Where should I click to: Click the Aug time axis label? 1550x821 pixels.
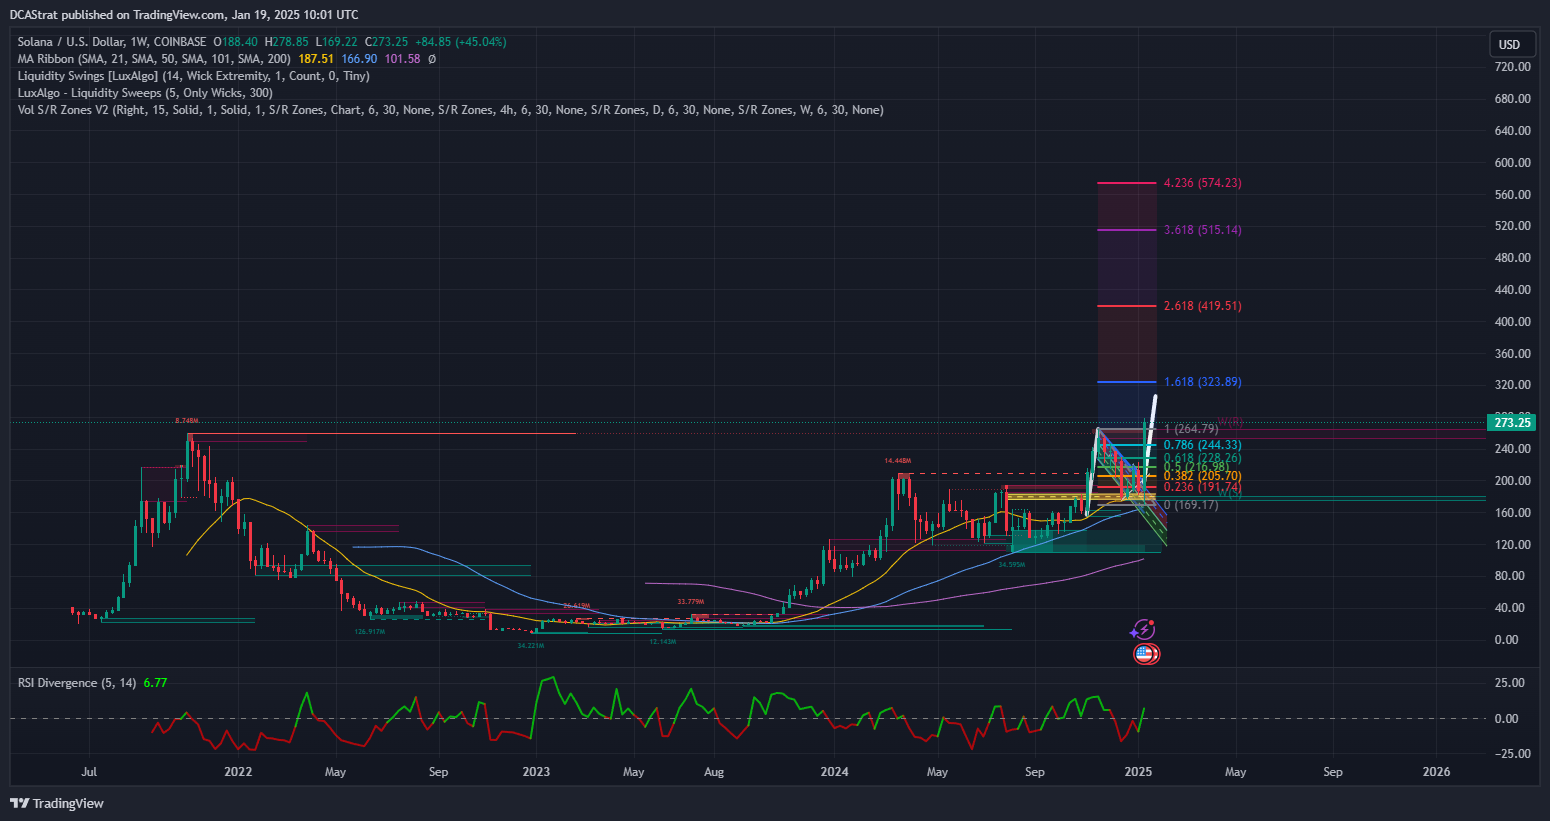[714, 772]
